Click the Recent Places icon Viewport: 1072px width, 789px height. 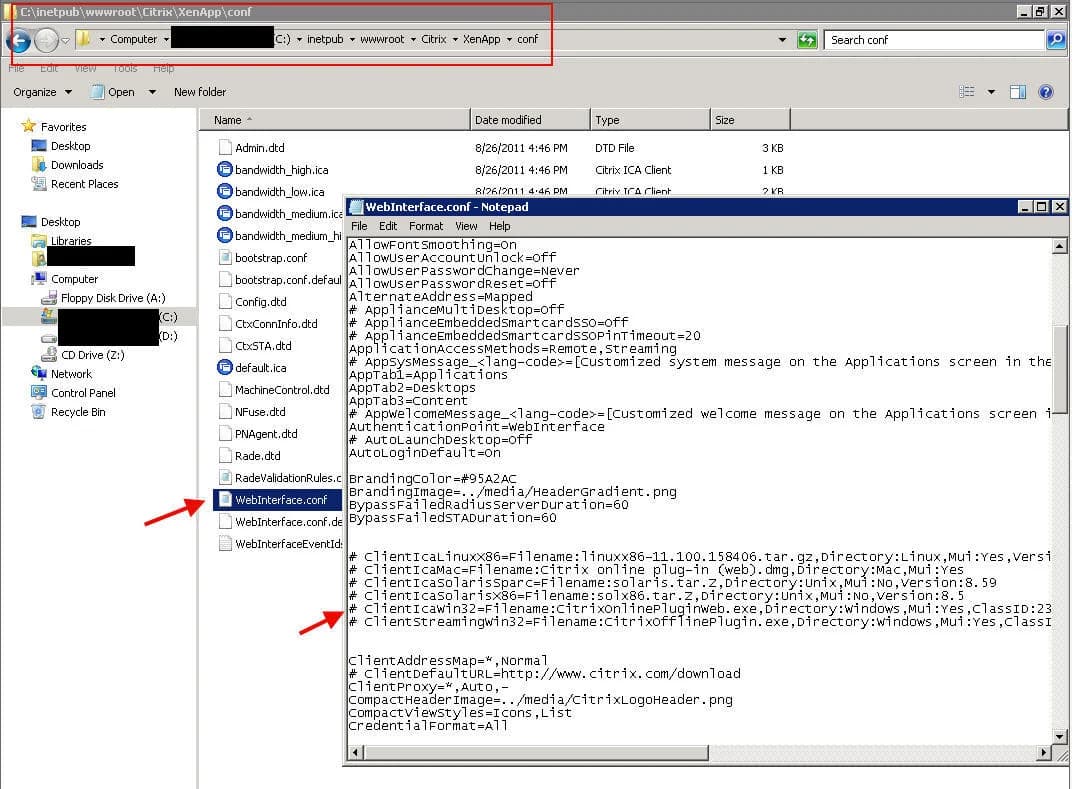(x=39, y=184)
